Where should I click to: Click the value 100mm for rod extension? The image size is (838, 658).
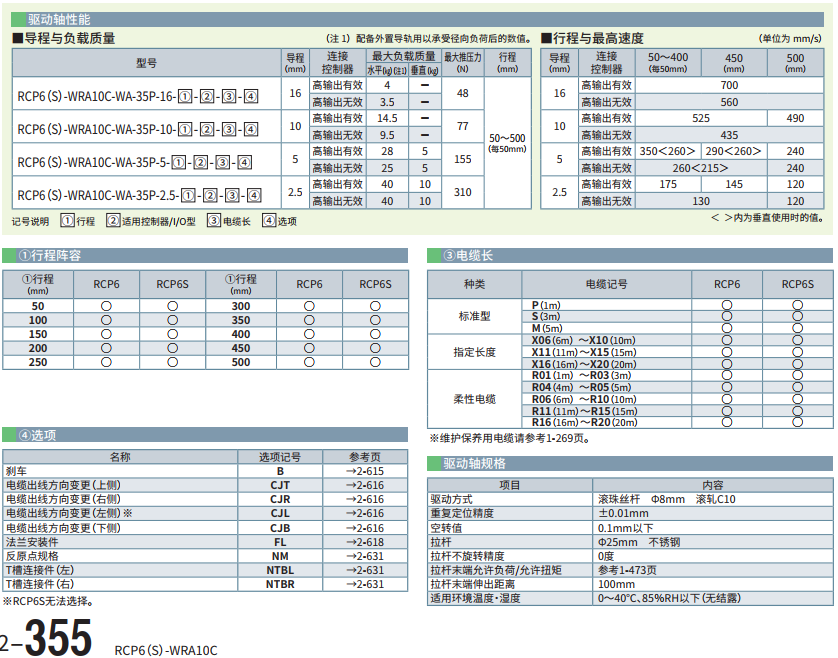pyautogui.click(x=616, y=584)
